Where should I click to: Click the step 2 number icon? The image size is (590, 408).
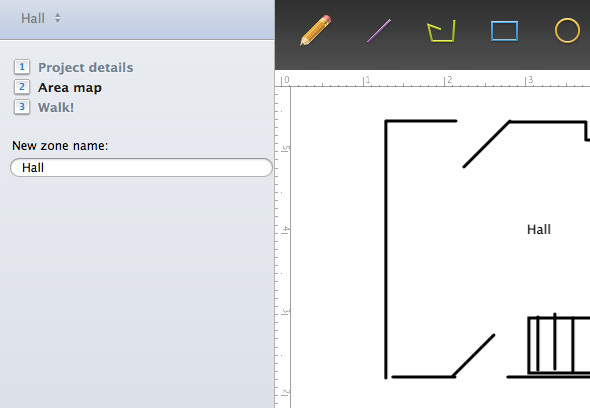pos(22,87)
